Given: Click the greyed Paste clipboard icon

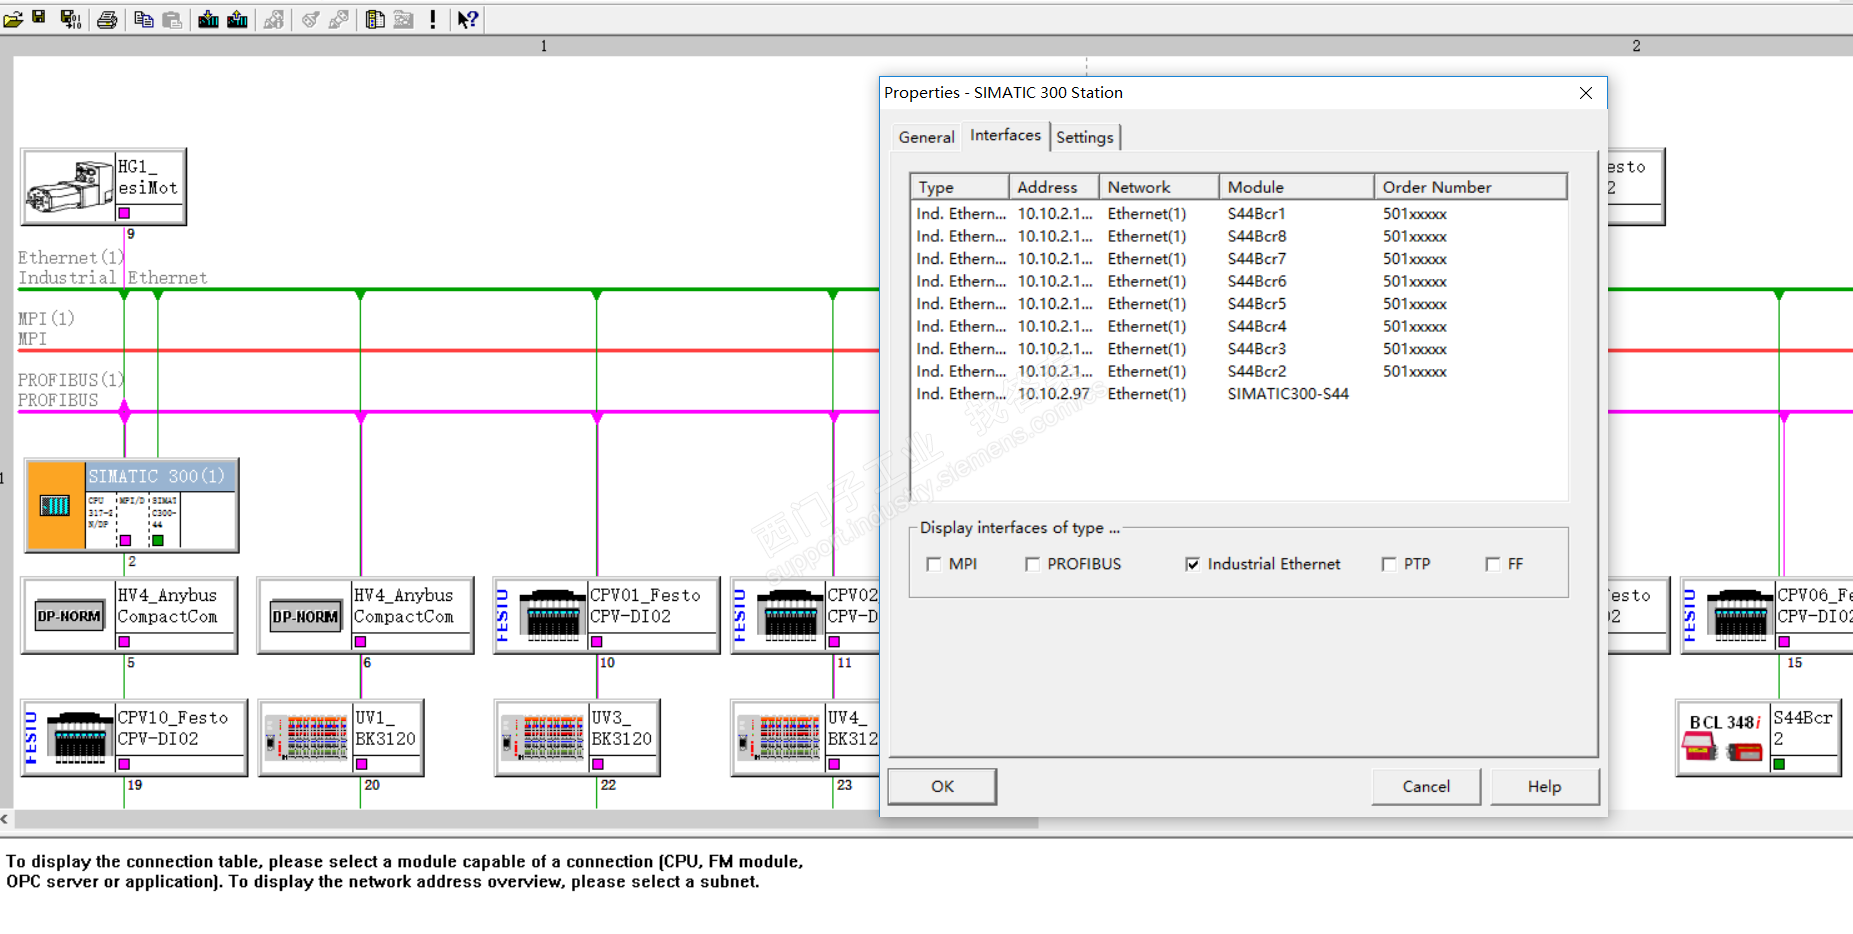Looking at the screenshot, I should tap(172, 19).
